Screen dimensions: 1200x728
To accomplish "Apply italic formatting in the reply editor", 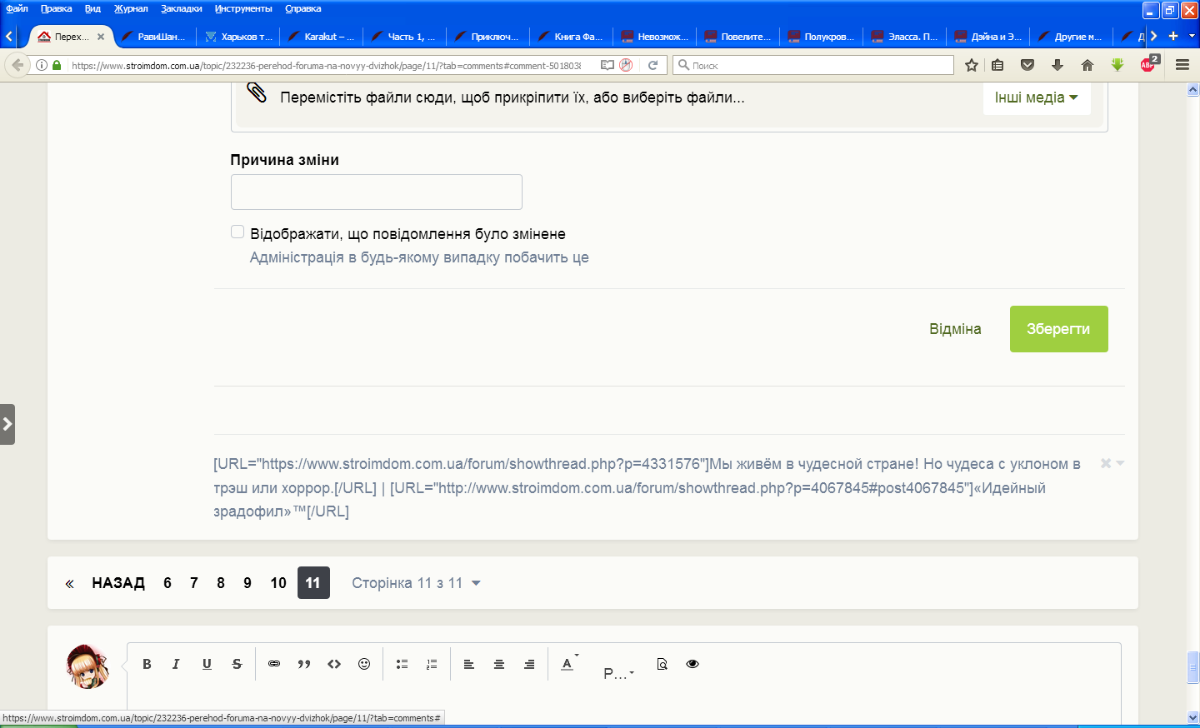I will coord(176,664).
